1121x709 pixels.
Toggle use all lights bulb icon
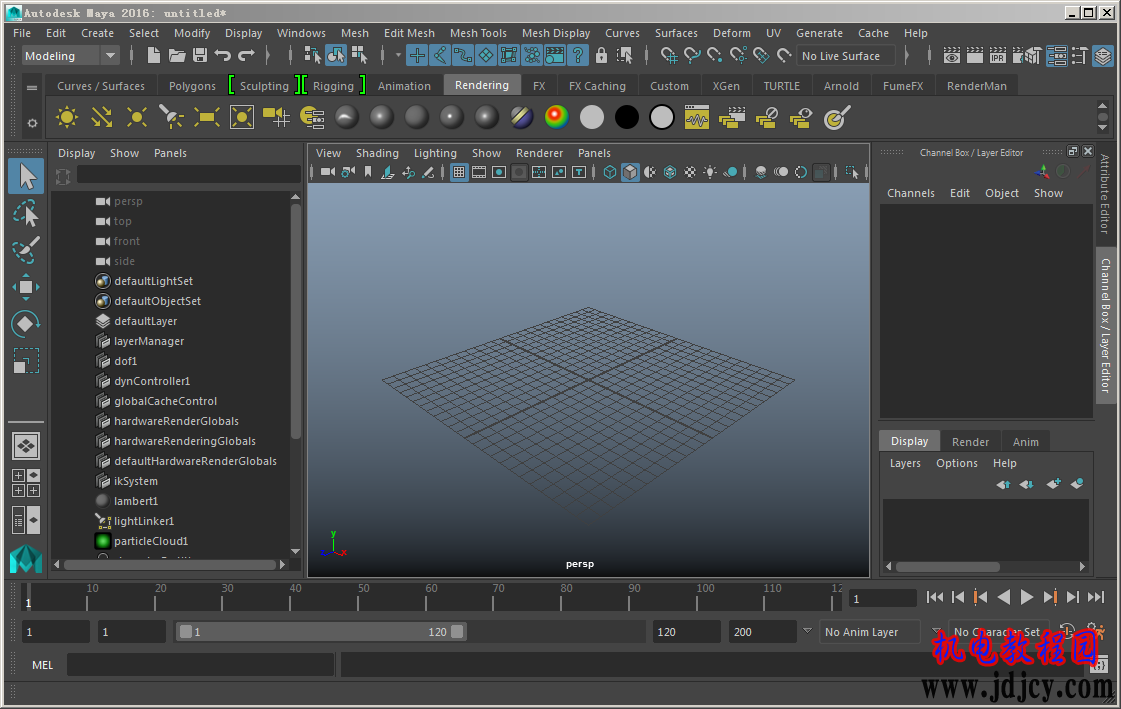[710, 172]
